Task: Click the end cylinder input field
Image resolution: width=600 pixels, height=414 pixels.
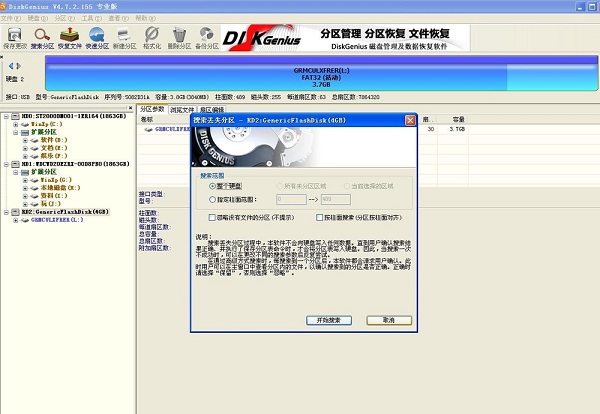Action: 336,199
